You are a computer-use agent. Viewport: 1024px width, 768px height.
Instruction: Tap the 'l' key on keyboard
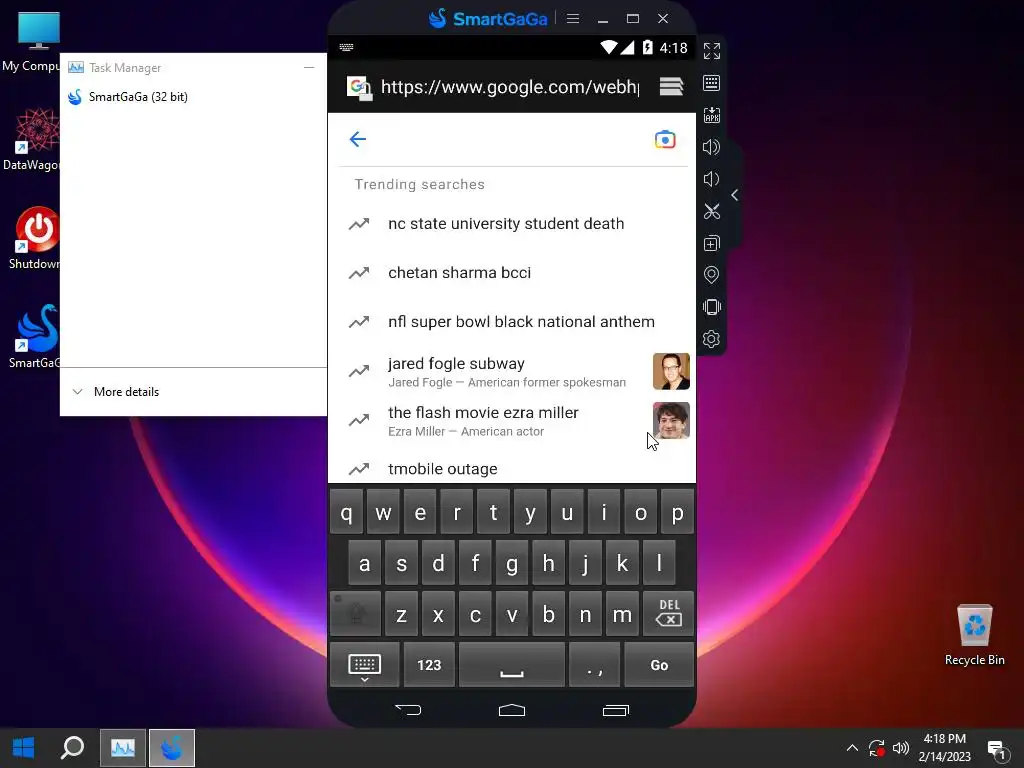point(659,562)
